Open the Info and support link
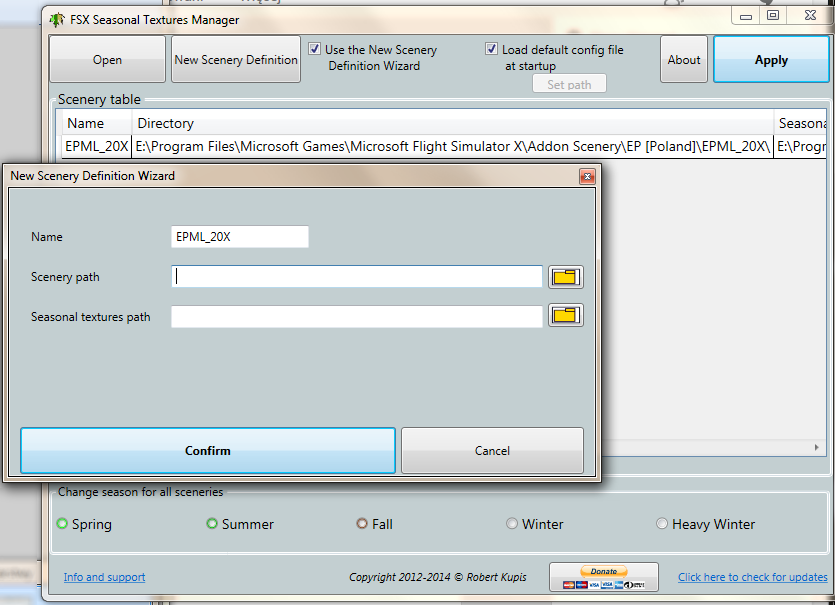835x605 pixels. pos(104,577)
